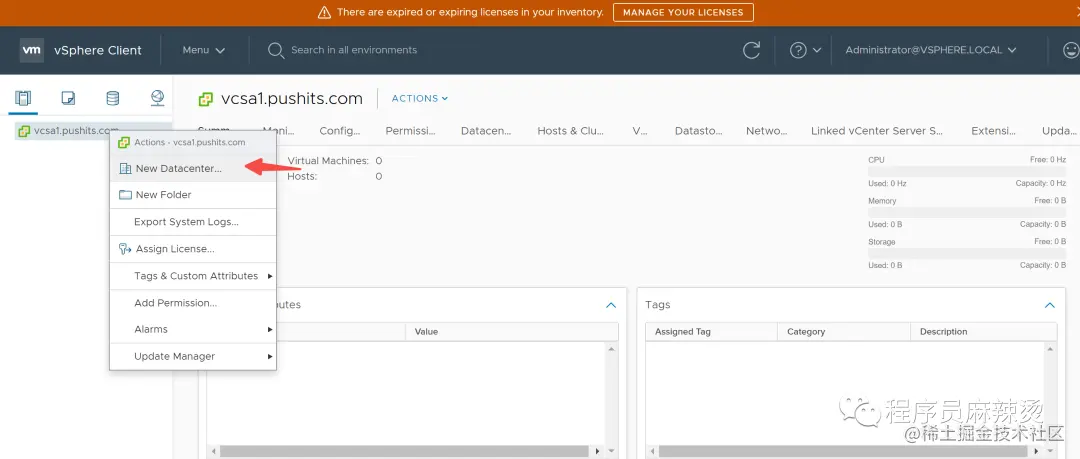Viewport: 1080px width, 459px height.
Task: Select Assign License... menu entry
Action: tap(193, 249)
